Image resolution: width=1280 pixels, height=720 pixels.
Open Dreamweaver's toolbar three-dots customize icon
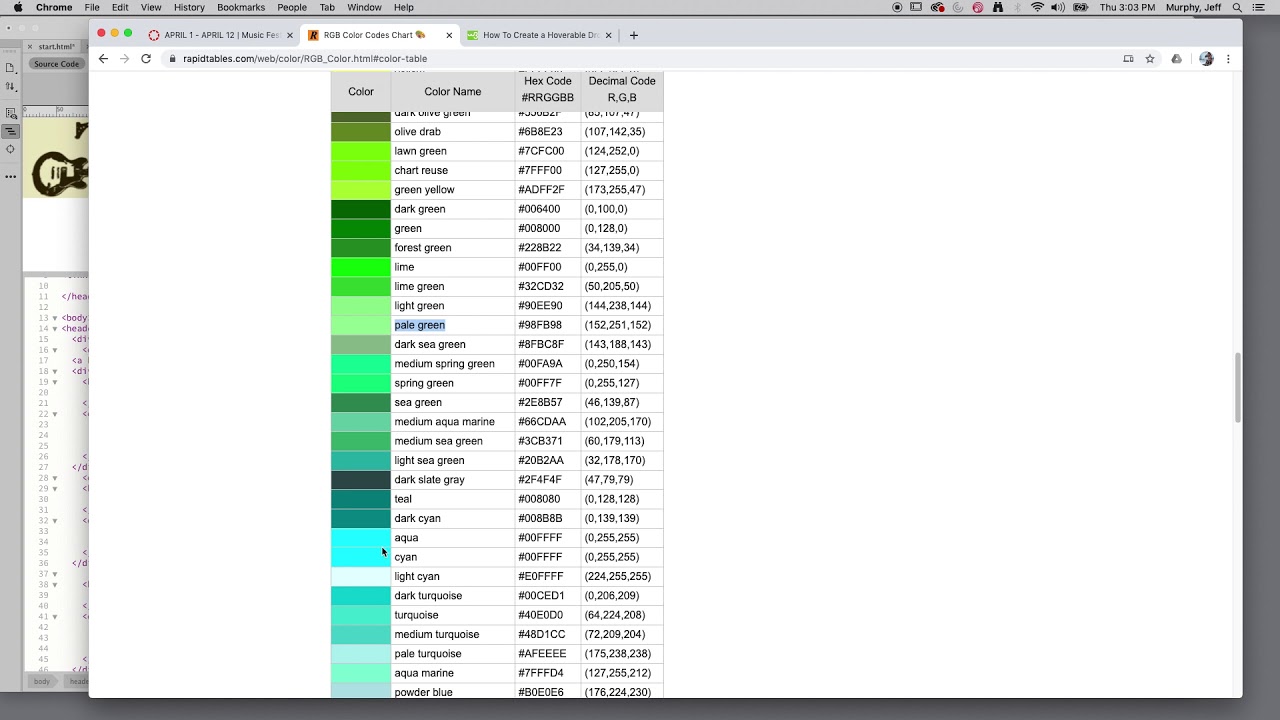pos(10,176)
